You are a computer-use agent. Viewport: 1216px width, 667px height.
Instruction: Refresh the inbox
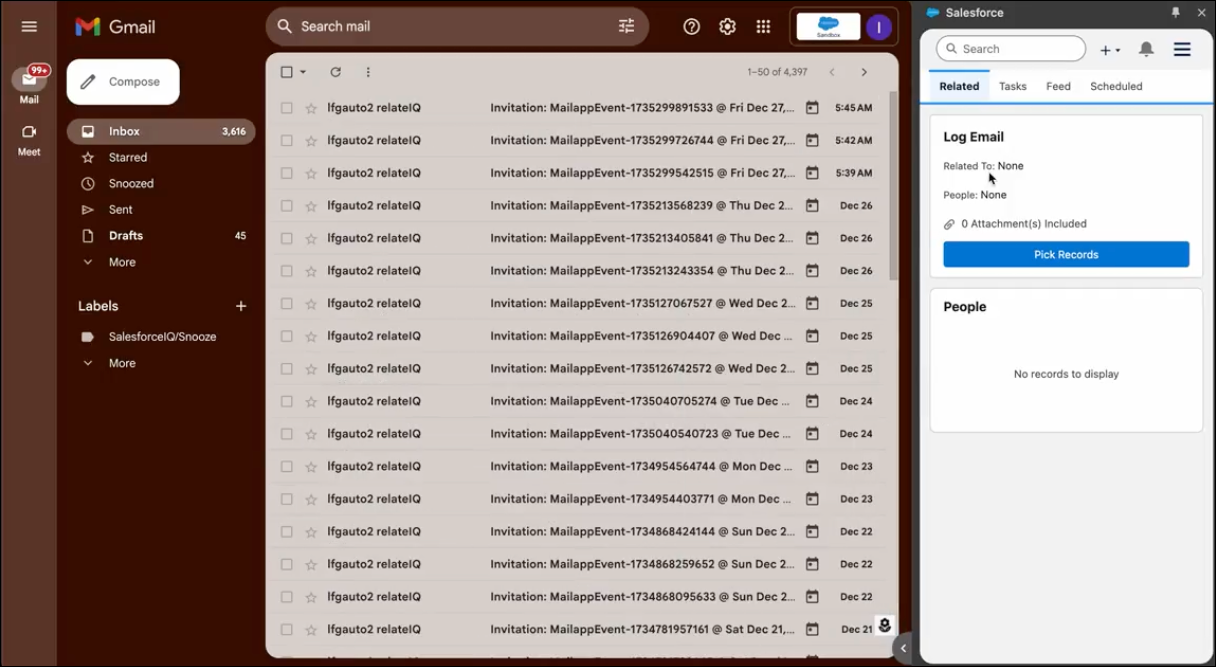tap(335, 72)
